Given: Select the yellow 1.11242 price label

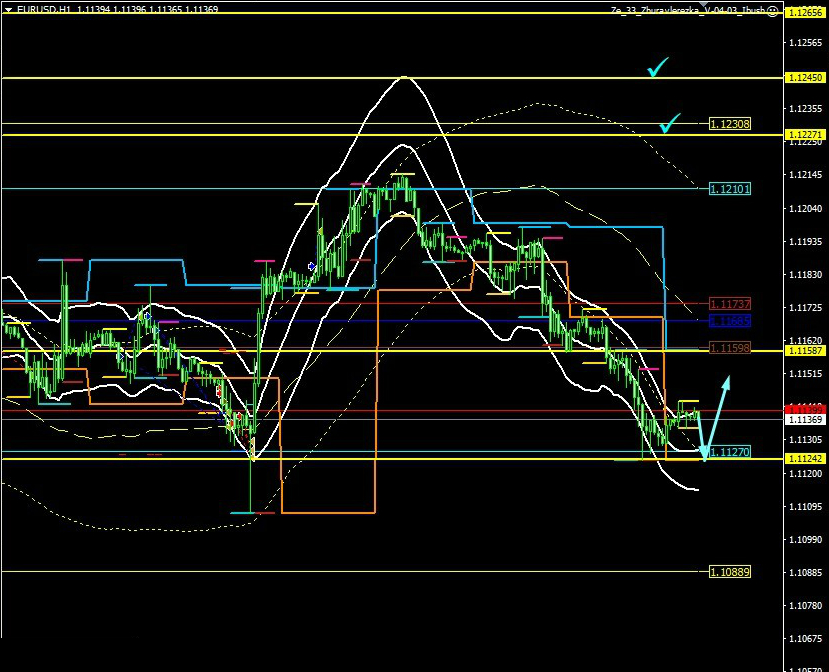Looking at the screenshot, I should pos(805,459).
